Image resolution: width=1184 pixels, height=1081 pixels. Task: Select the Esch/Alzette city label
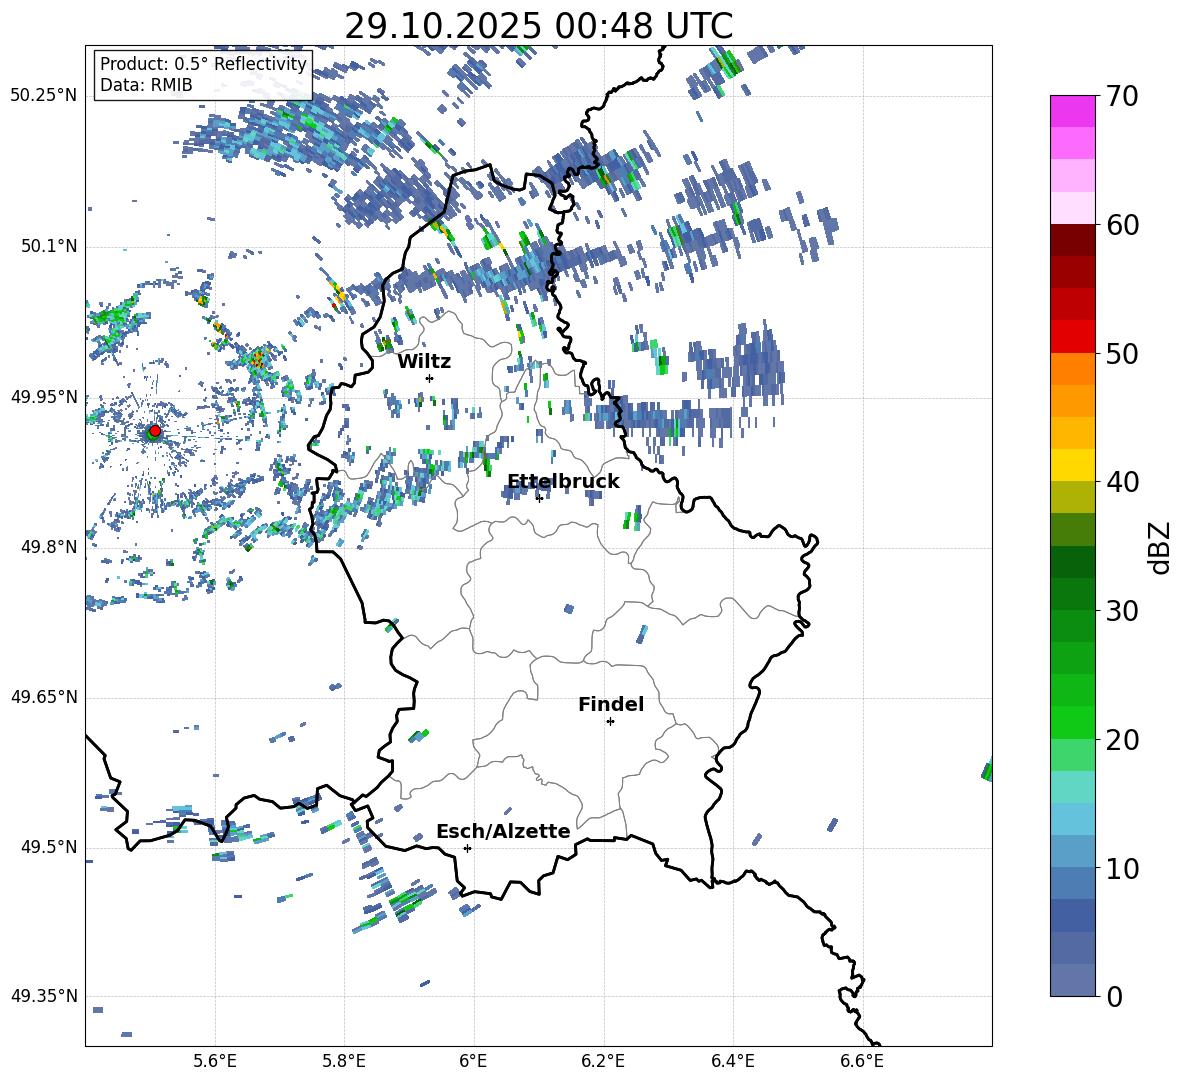click(503, 831)
